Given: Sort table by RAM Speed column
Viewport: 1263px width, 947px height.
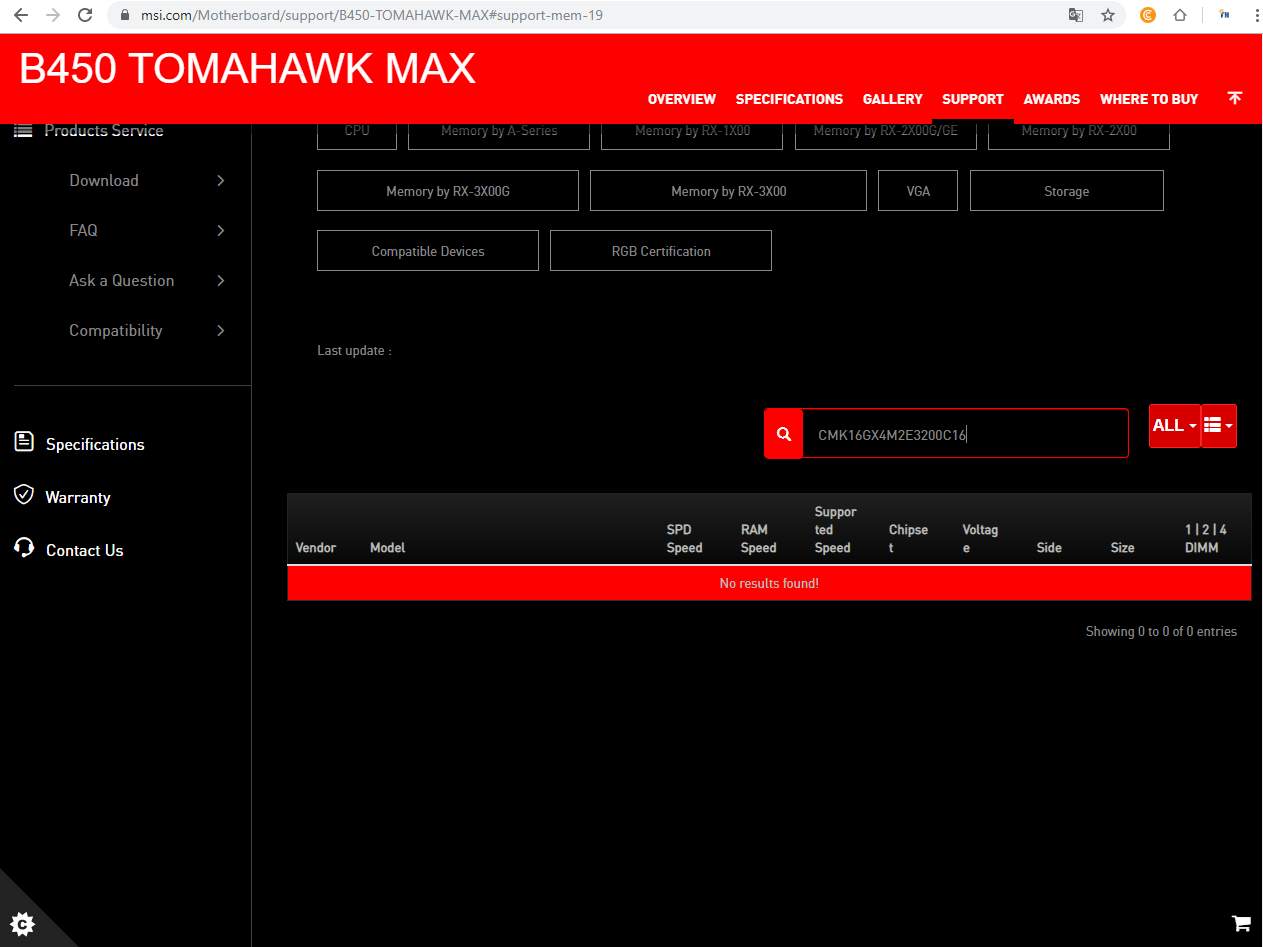Looking at the screenshot, I should 759,538.
